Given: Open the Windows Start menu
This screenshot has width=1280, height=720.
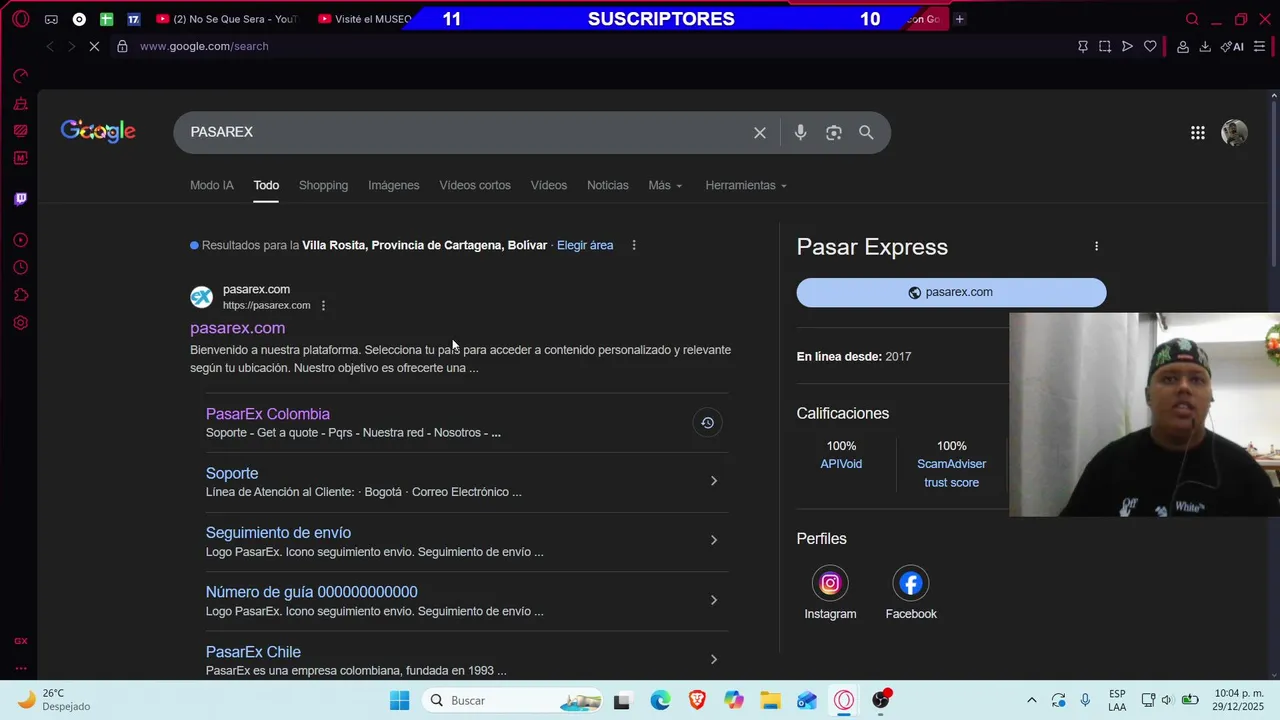Looking at the screenshot, I should pyautogui.click(x=399, y=700).
